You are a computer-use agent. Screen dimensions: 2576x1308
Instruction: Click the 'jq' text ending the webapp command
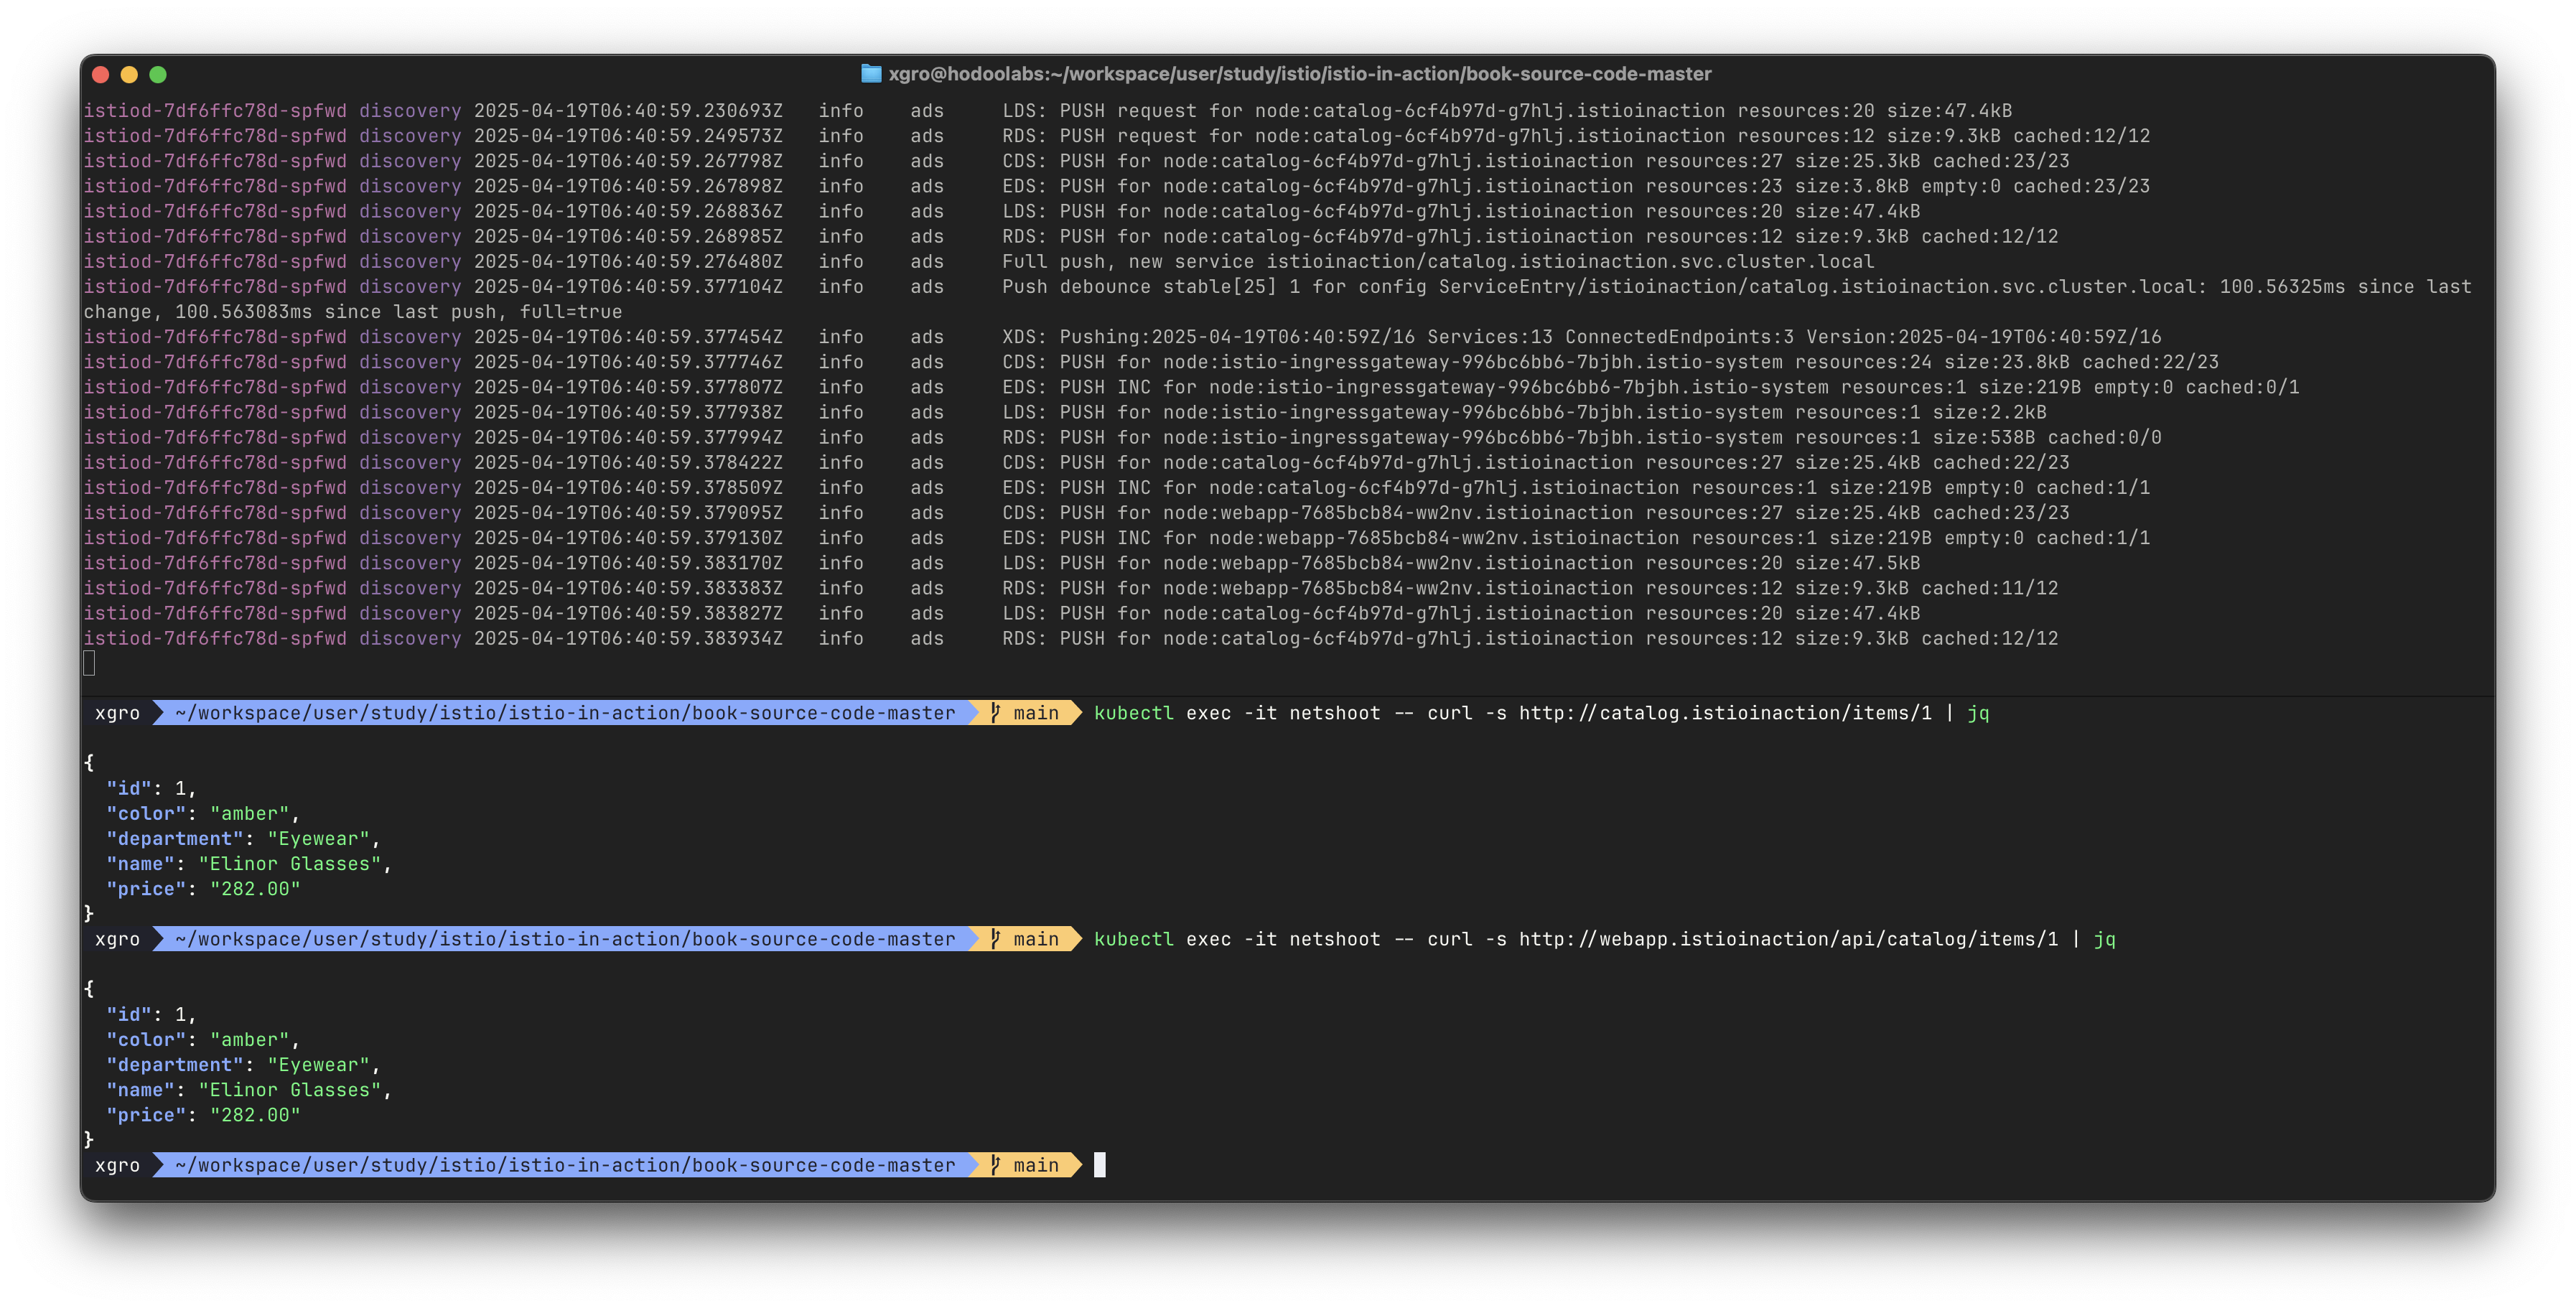(2104, 939)
